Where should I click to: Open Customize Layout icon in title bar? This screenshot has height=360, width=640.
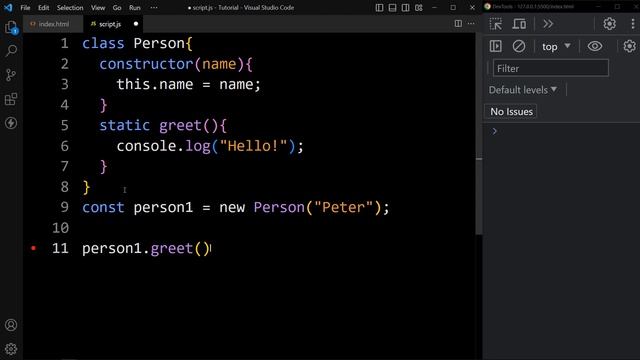pos(419,7)
